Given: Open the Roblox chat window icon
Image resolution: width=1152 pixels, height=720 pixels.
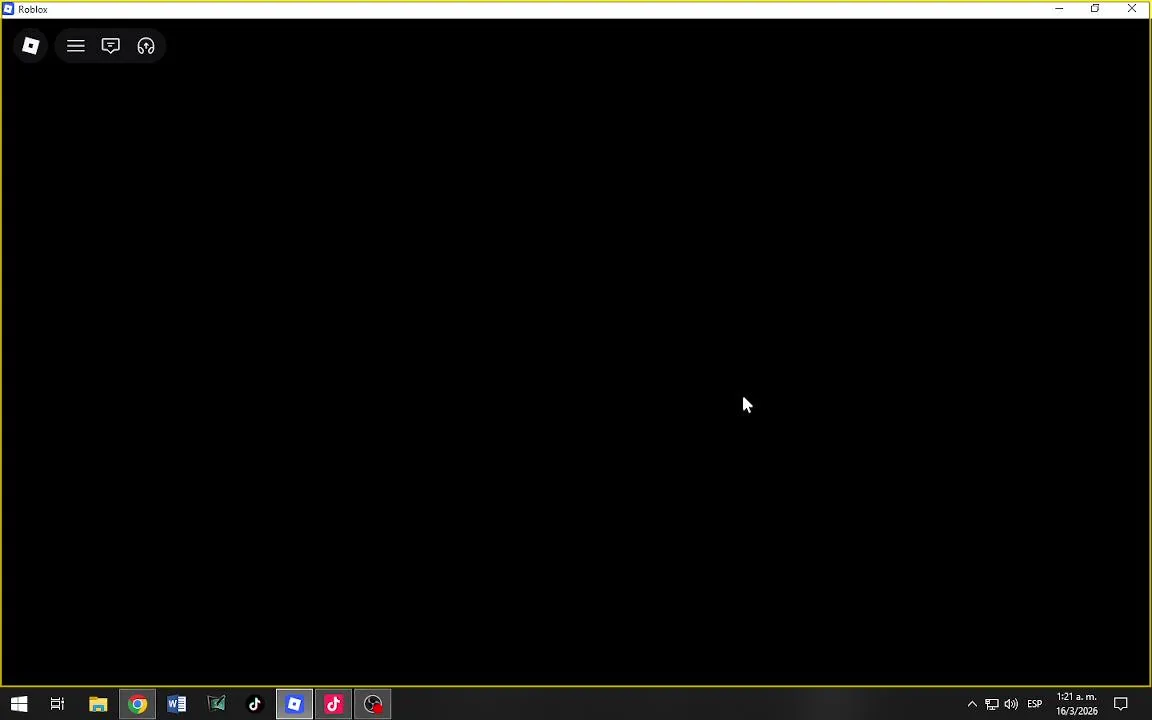Looking at the screenshot, I should click(x=110, y=46).
